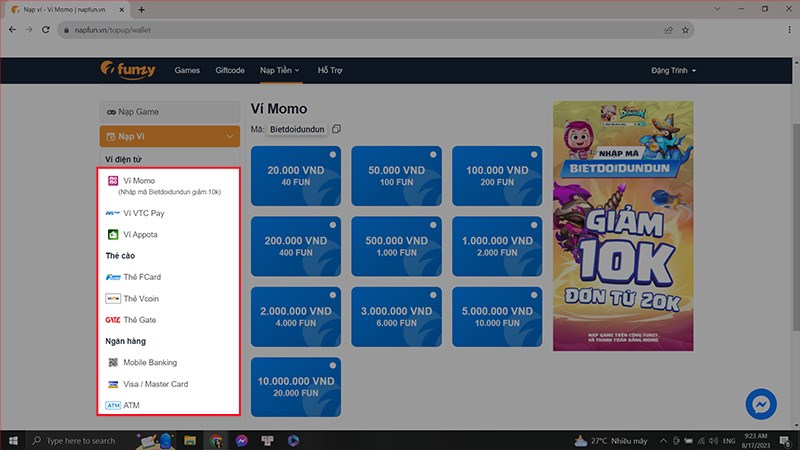Select the 100.000 VND radio option

[x=534, y=155]
